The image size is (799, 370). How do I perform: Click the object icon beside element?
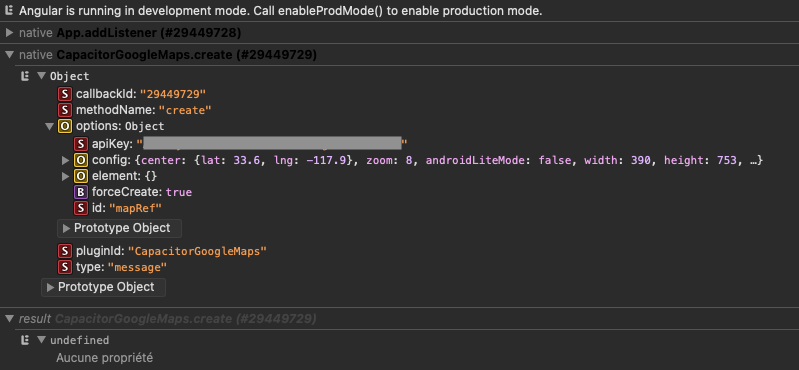[x=81, y=176]
